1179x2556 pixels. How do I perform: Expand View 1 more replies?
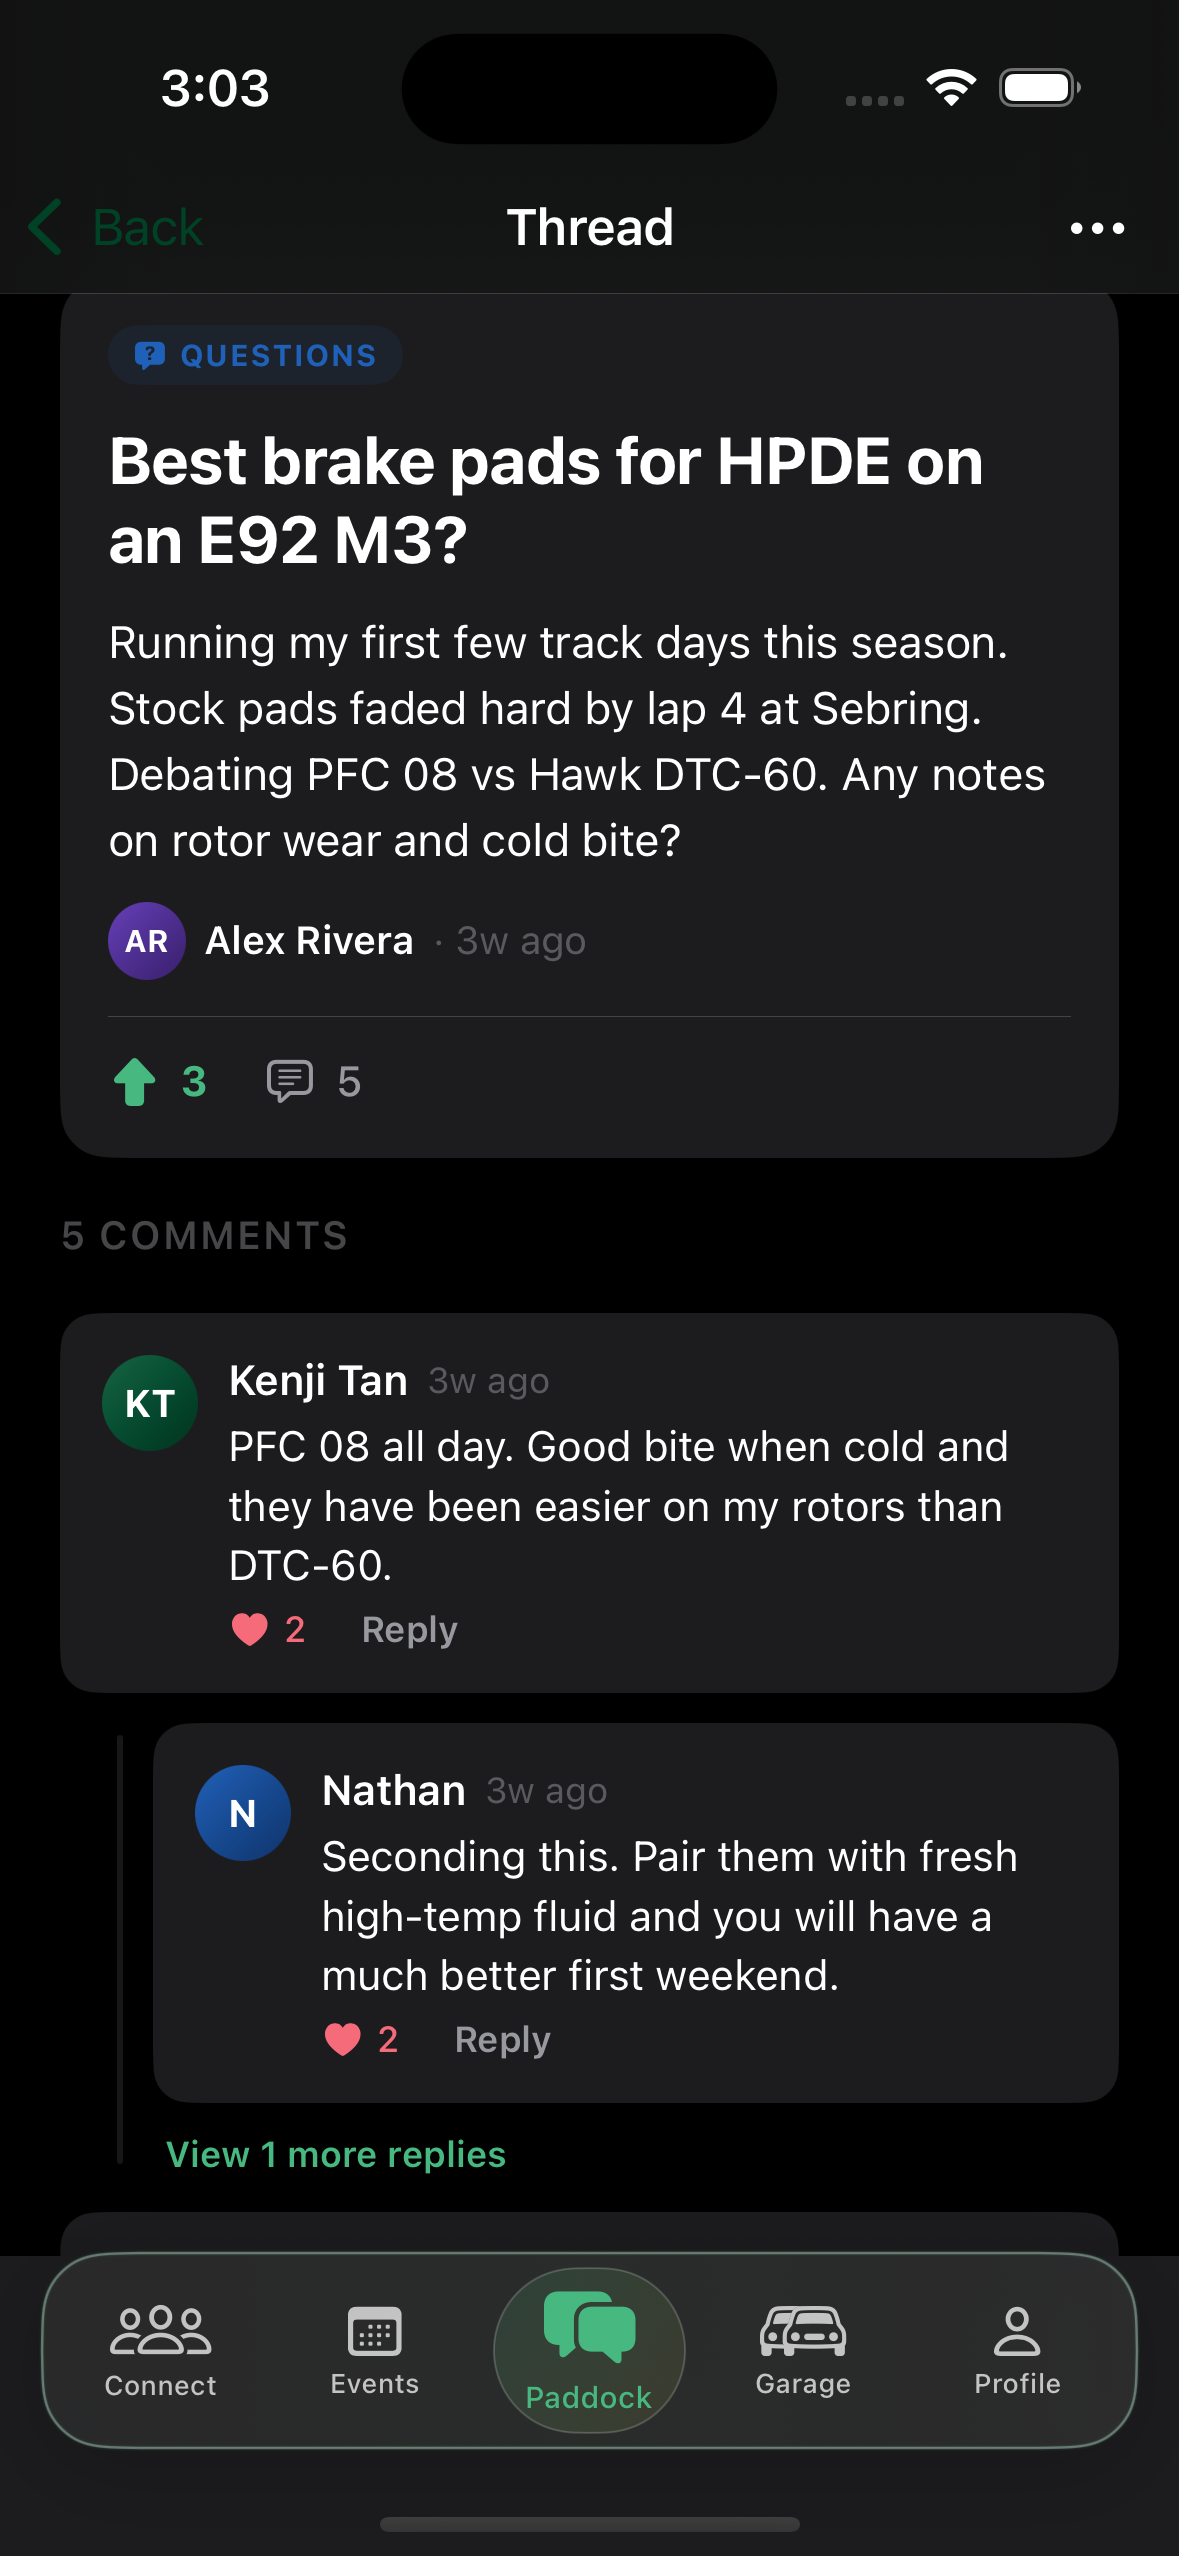click(336, 2154)
